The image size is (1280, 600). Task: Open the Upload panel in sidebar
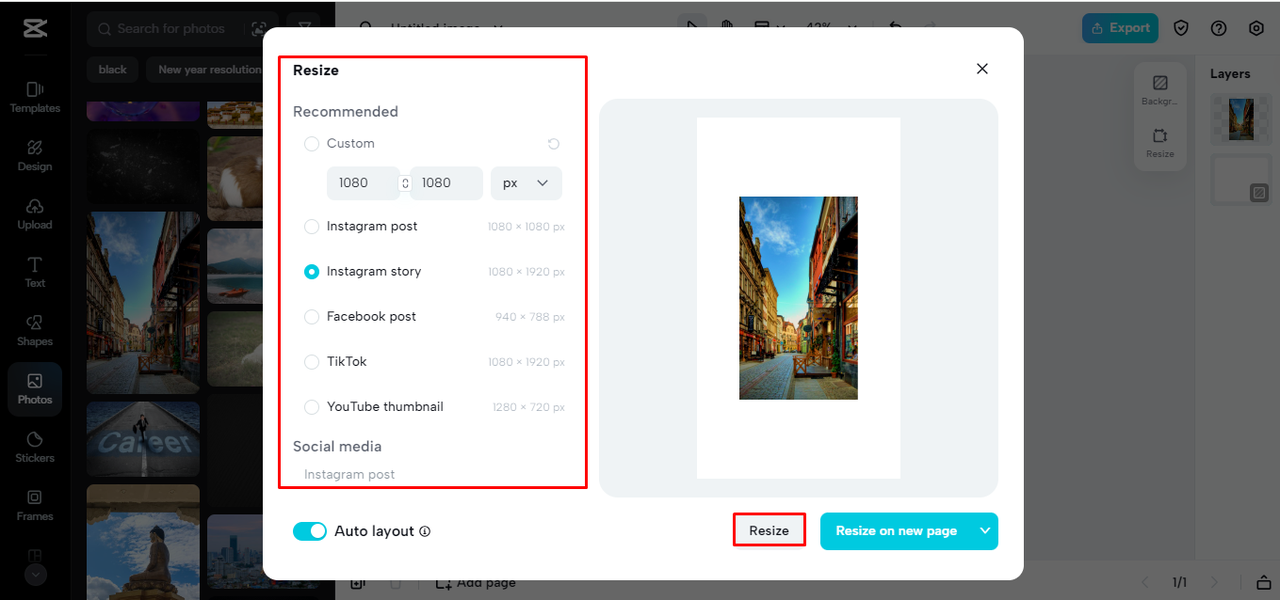(x=35, y=213)
